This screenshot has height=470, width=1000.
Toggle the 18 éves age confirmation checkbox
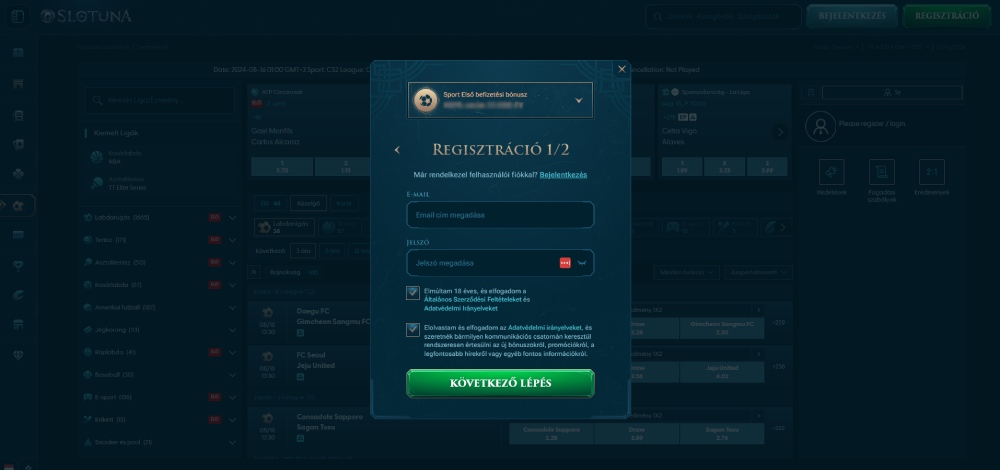(x=413, y=293)
